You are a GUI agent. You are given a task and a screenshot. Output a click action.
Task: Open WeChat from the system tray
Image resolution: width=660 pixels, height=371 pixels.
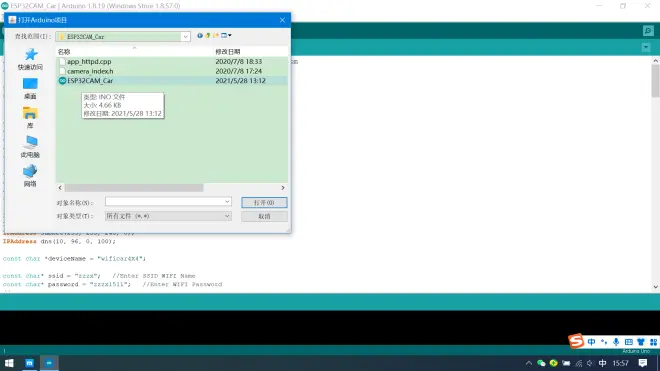pyautogui.click(x=541, y=363)
